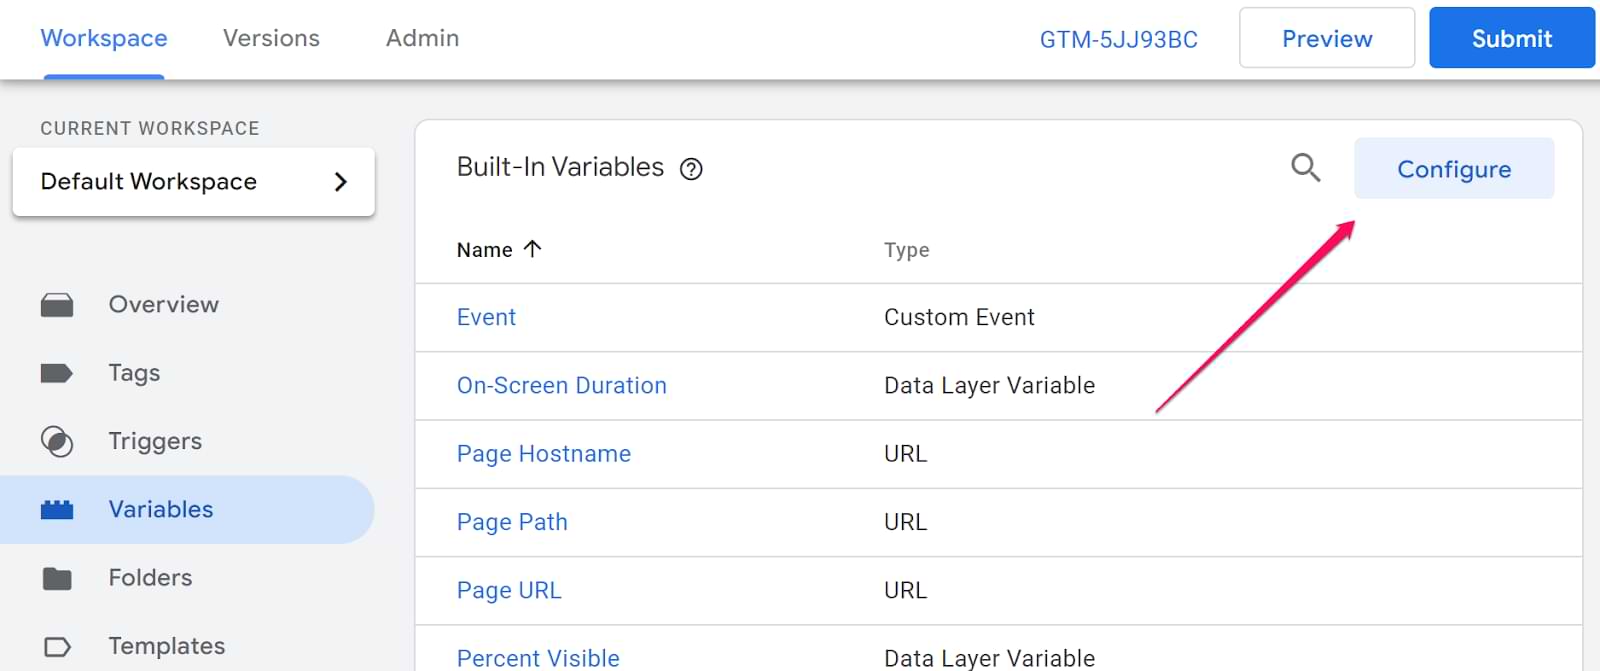Open search with the magnifier icon
Screen dimensions: 1600x671
point(1305,168)
